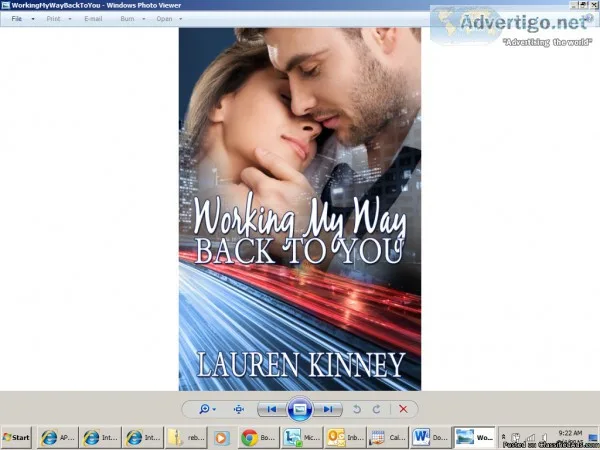Image resolution: width=600 pixels, height=450 pixels.
Task: Rotate the image counterclockwise
Action: click(357, 409)
